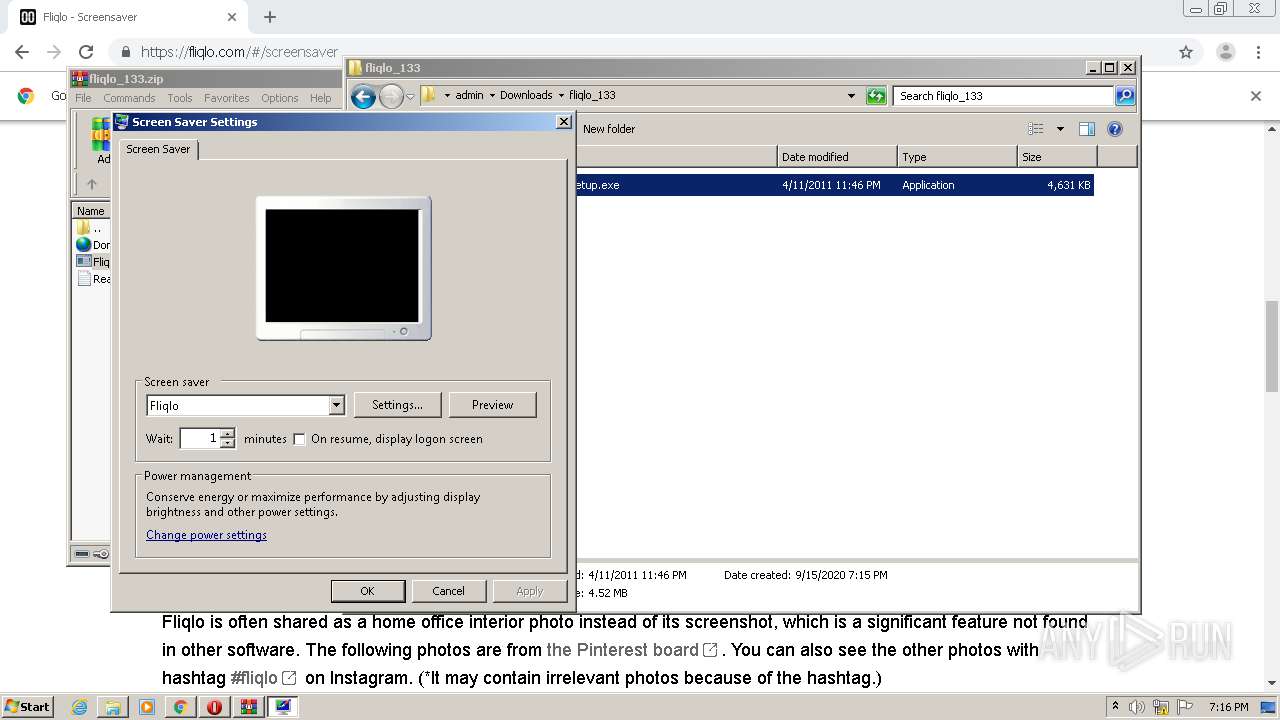1280x720 pixels.
Task: Open WinRAR Favorites menu
Action: (x=227, y=98)
